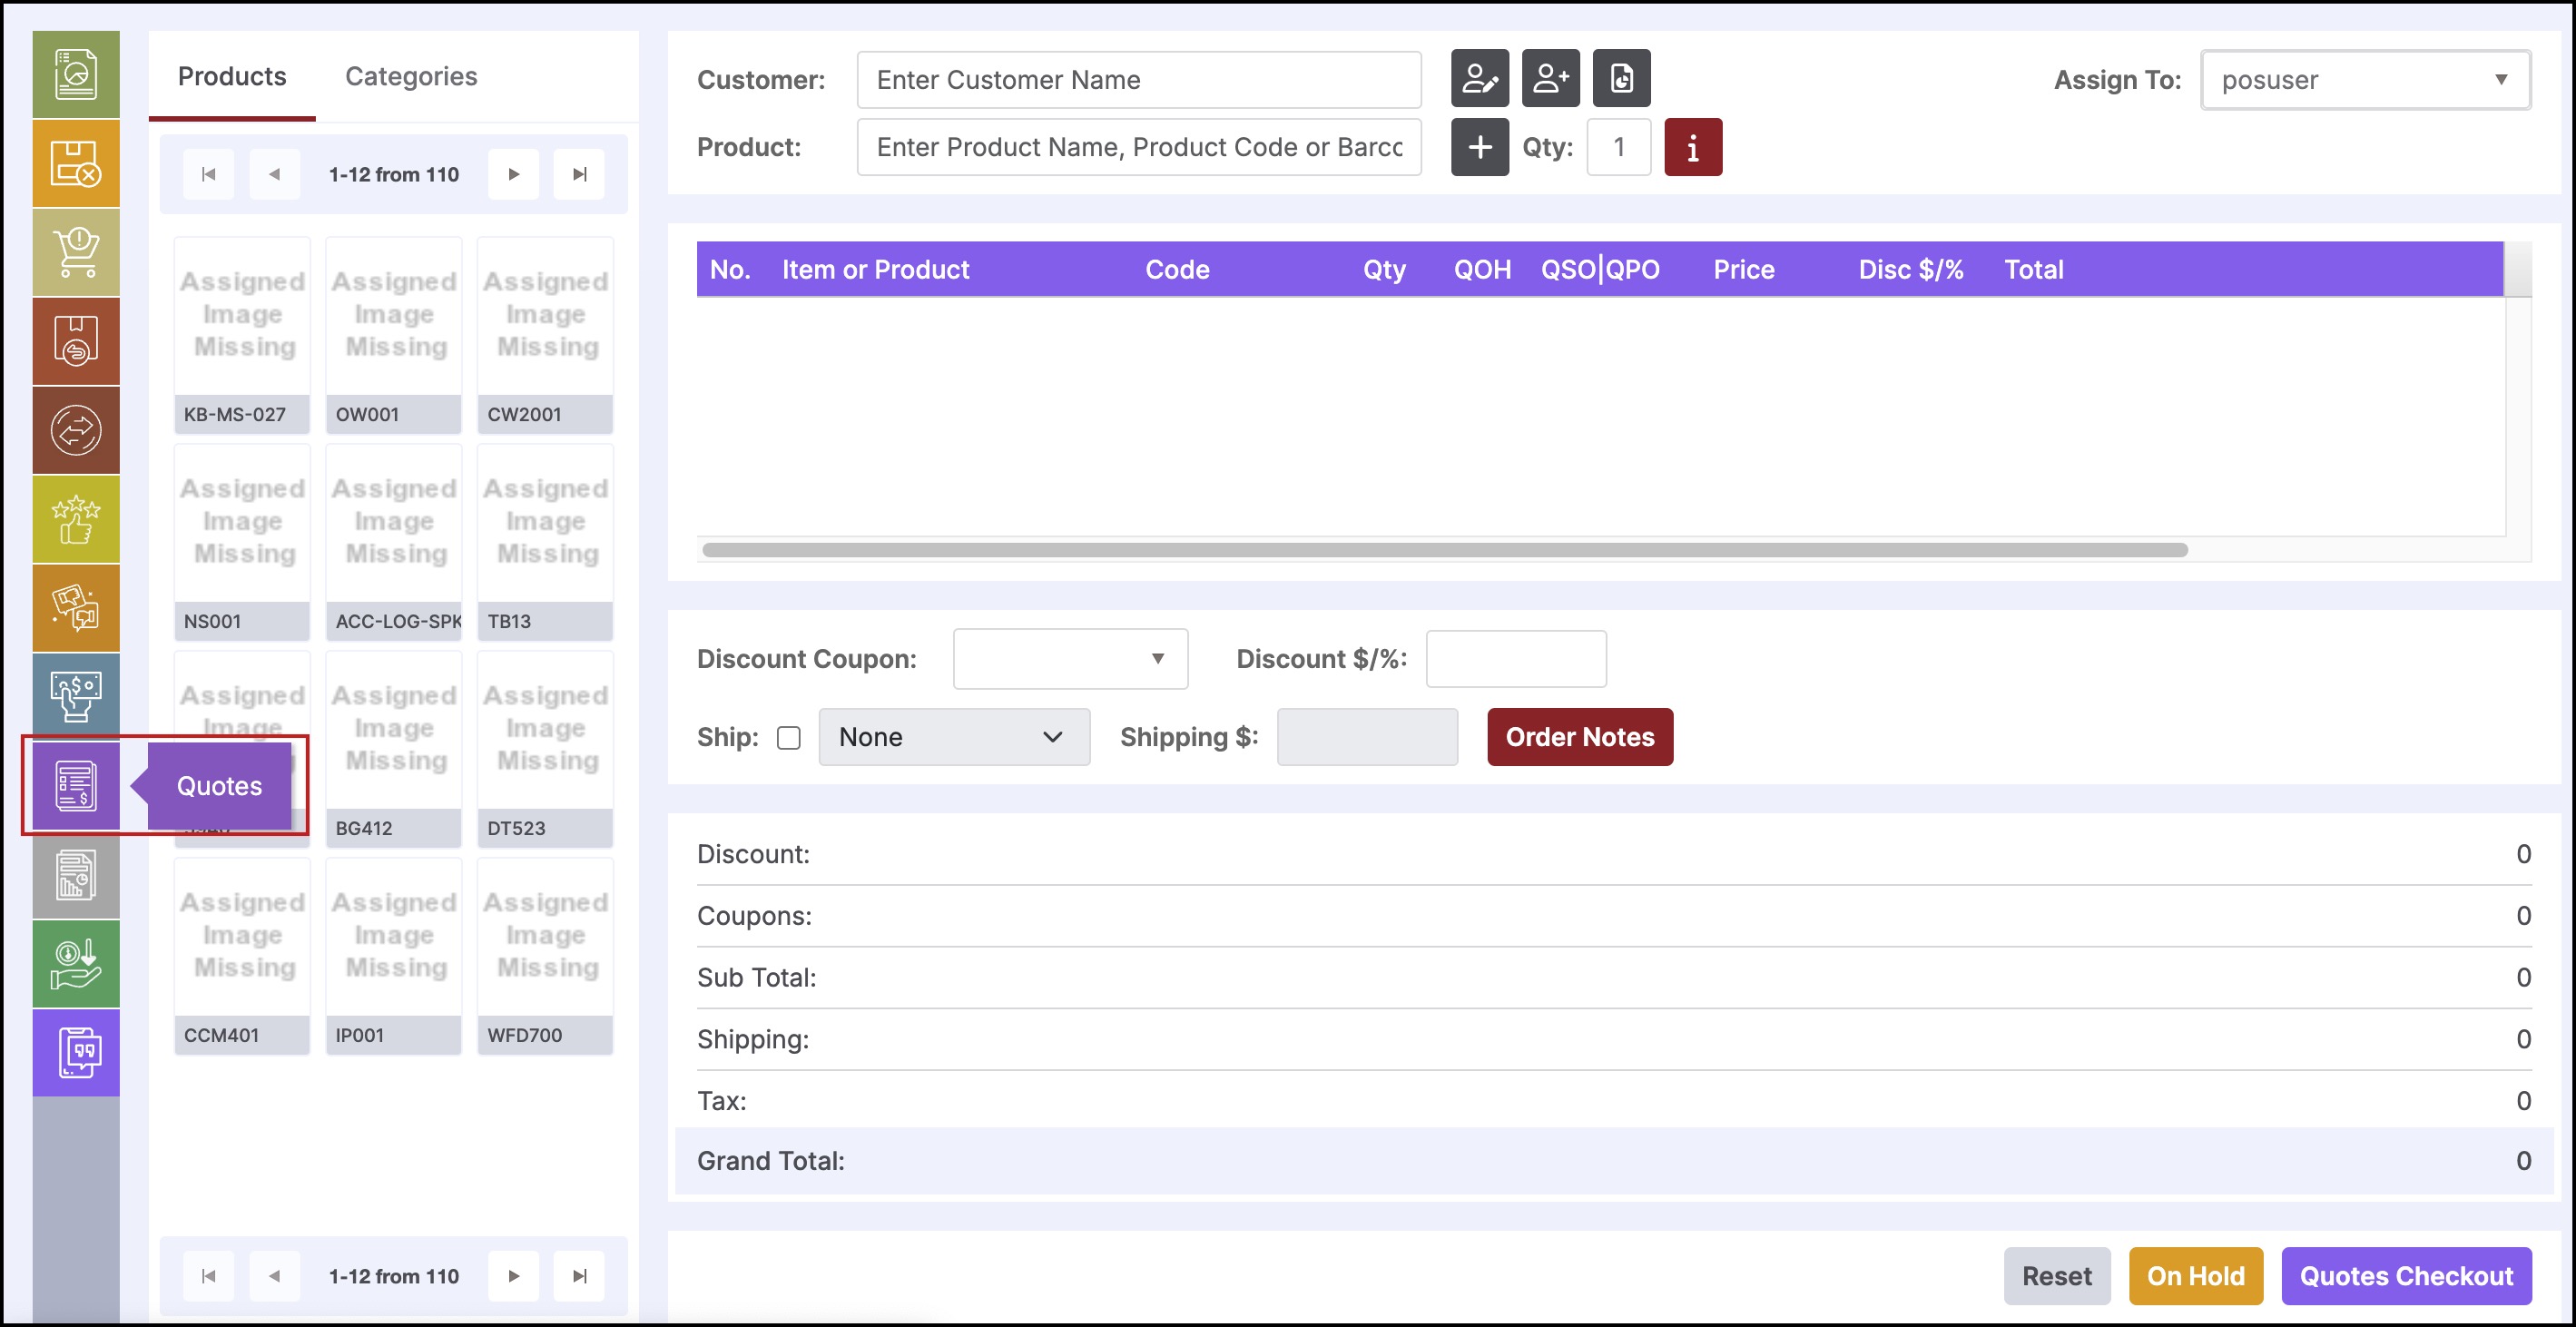
Task: Go to last page in bottom pager
Action: [579, 1276]
